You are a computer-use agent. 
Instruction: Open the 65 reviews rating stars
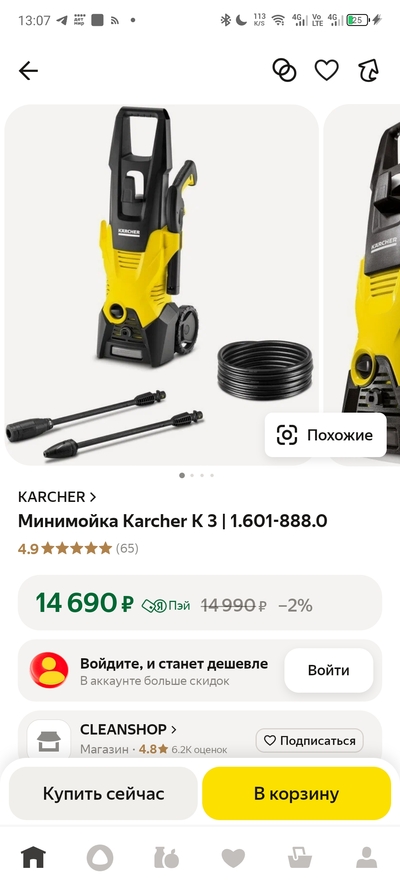[78, 548]
